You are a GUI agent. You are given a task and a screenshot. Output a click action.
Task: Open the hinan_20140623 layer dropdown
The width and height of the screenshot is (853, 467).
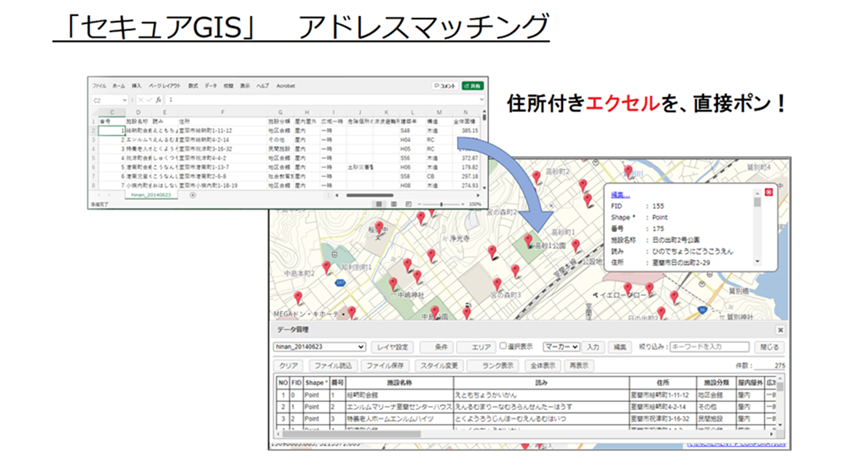[x=319, y=347]
